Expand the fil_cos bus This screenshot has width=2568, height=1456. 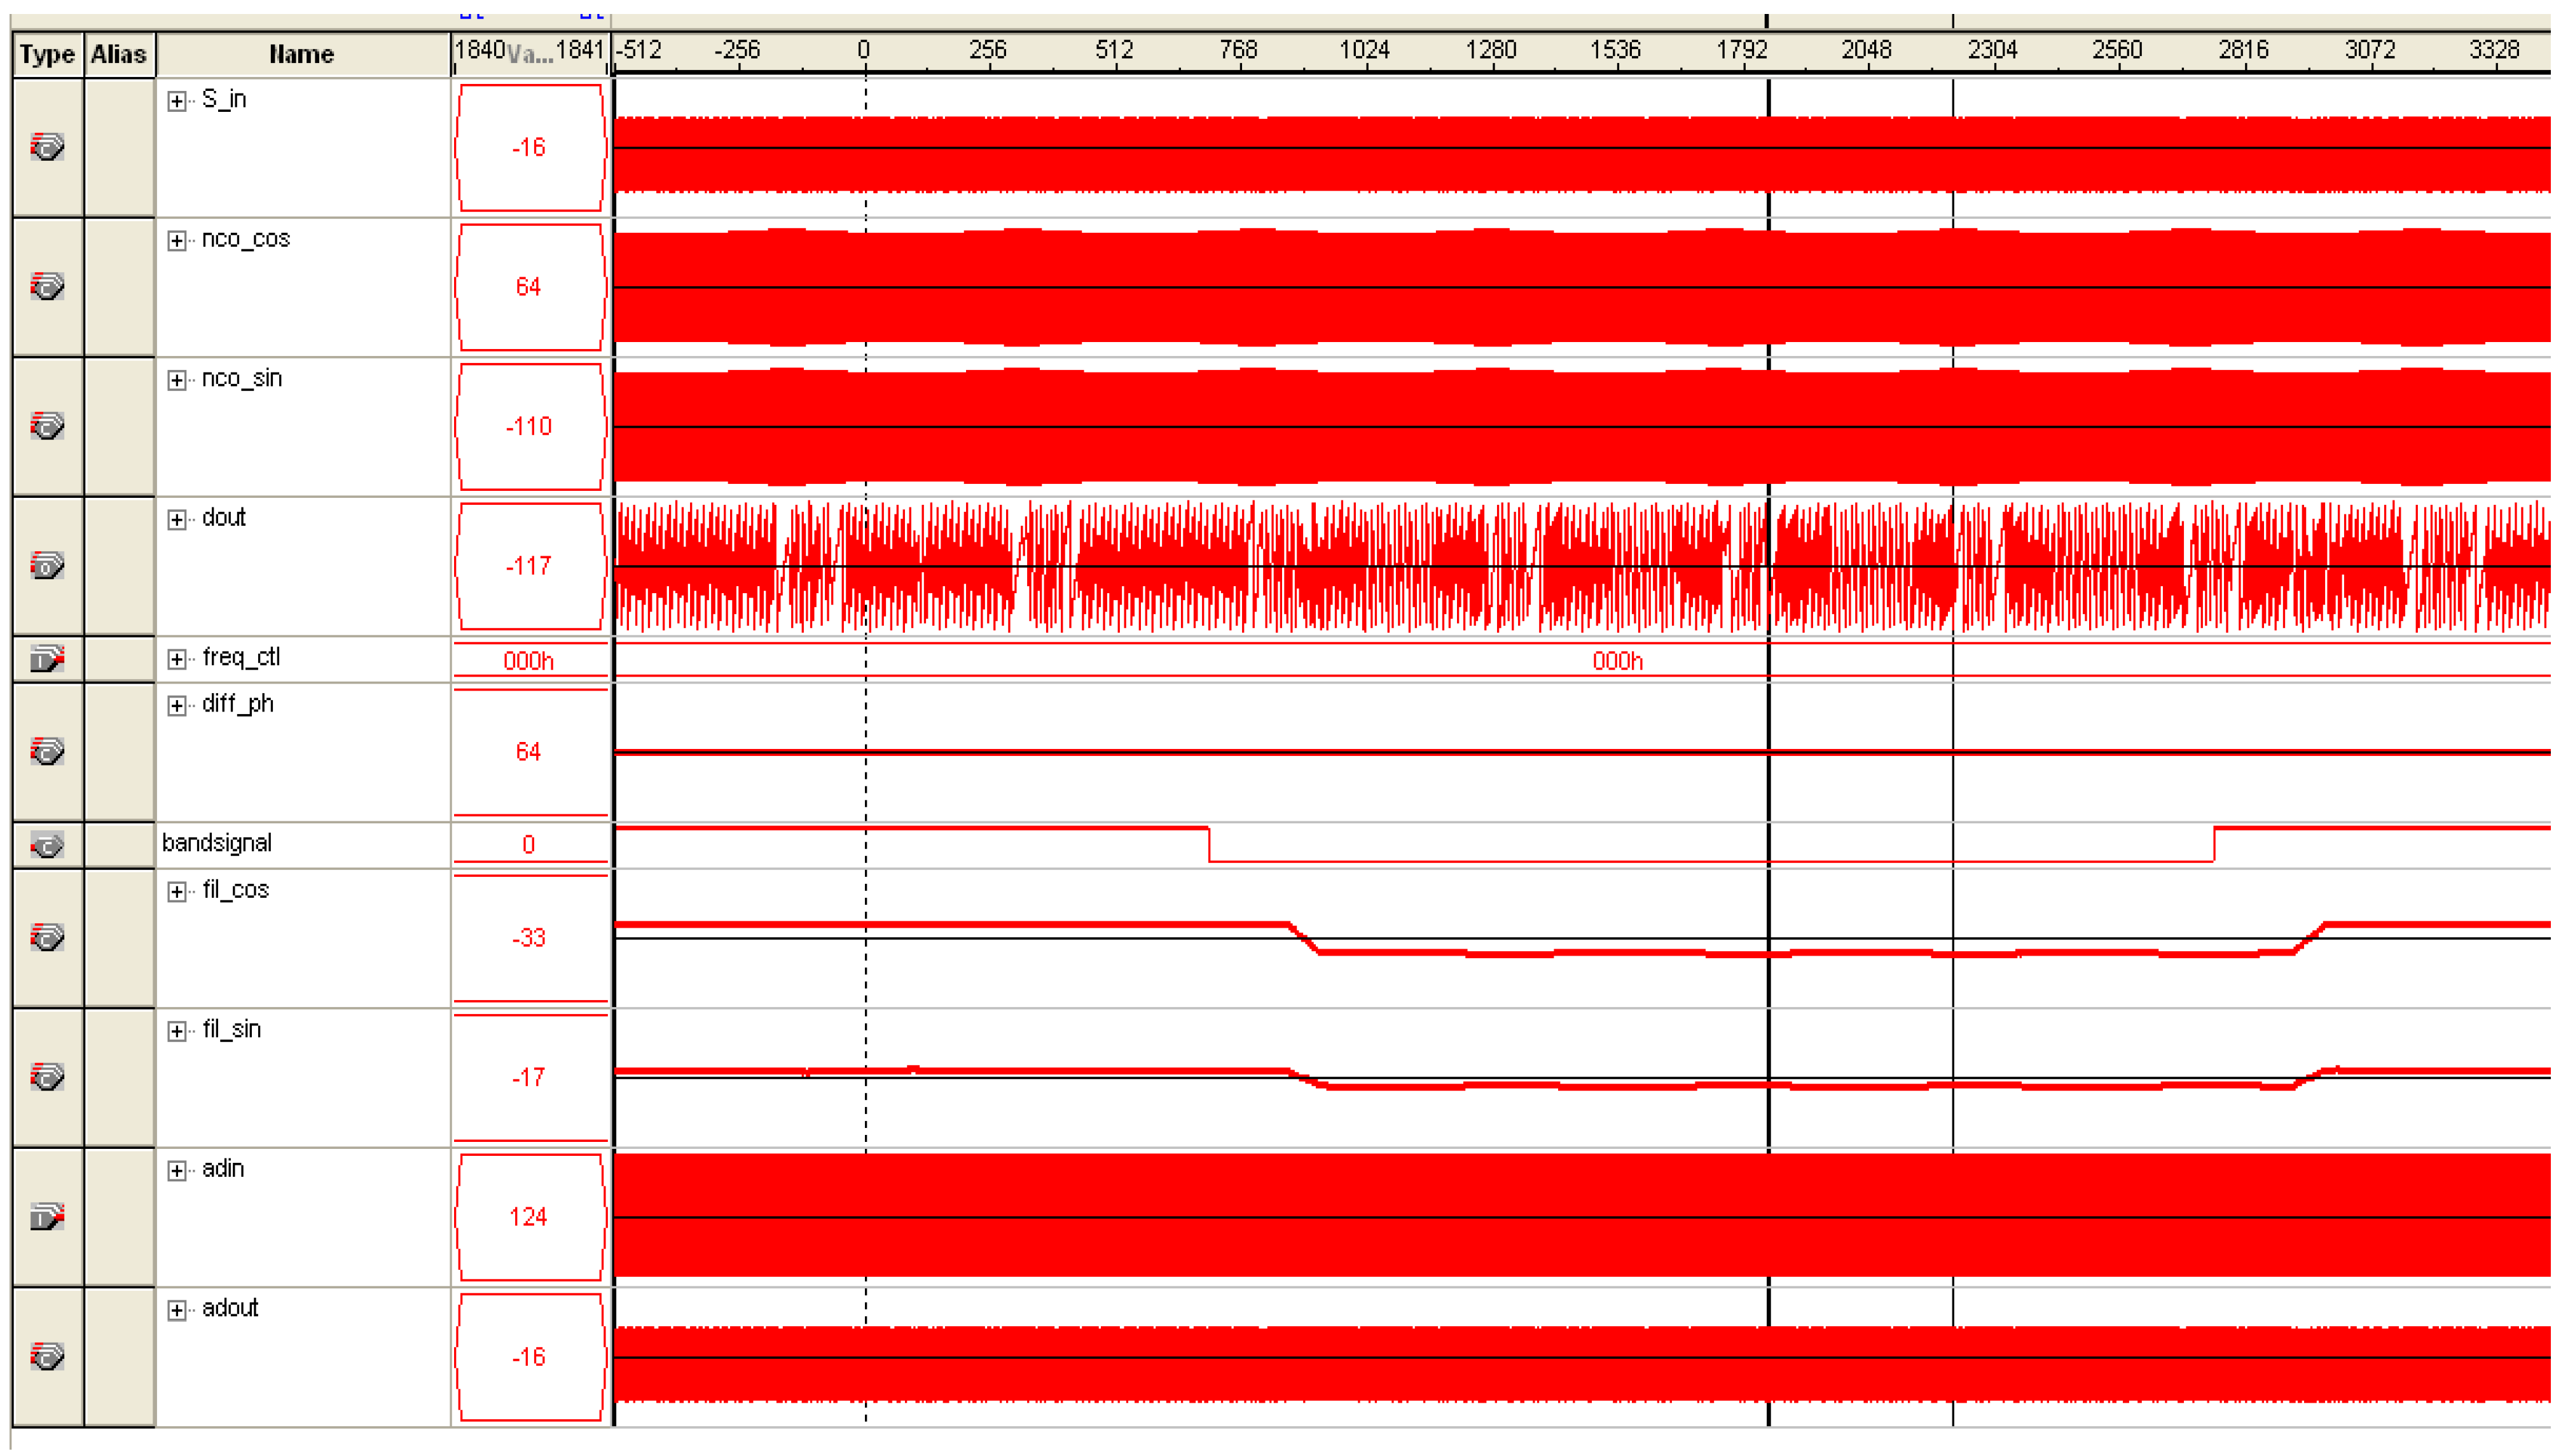[x=177, y=892]
